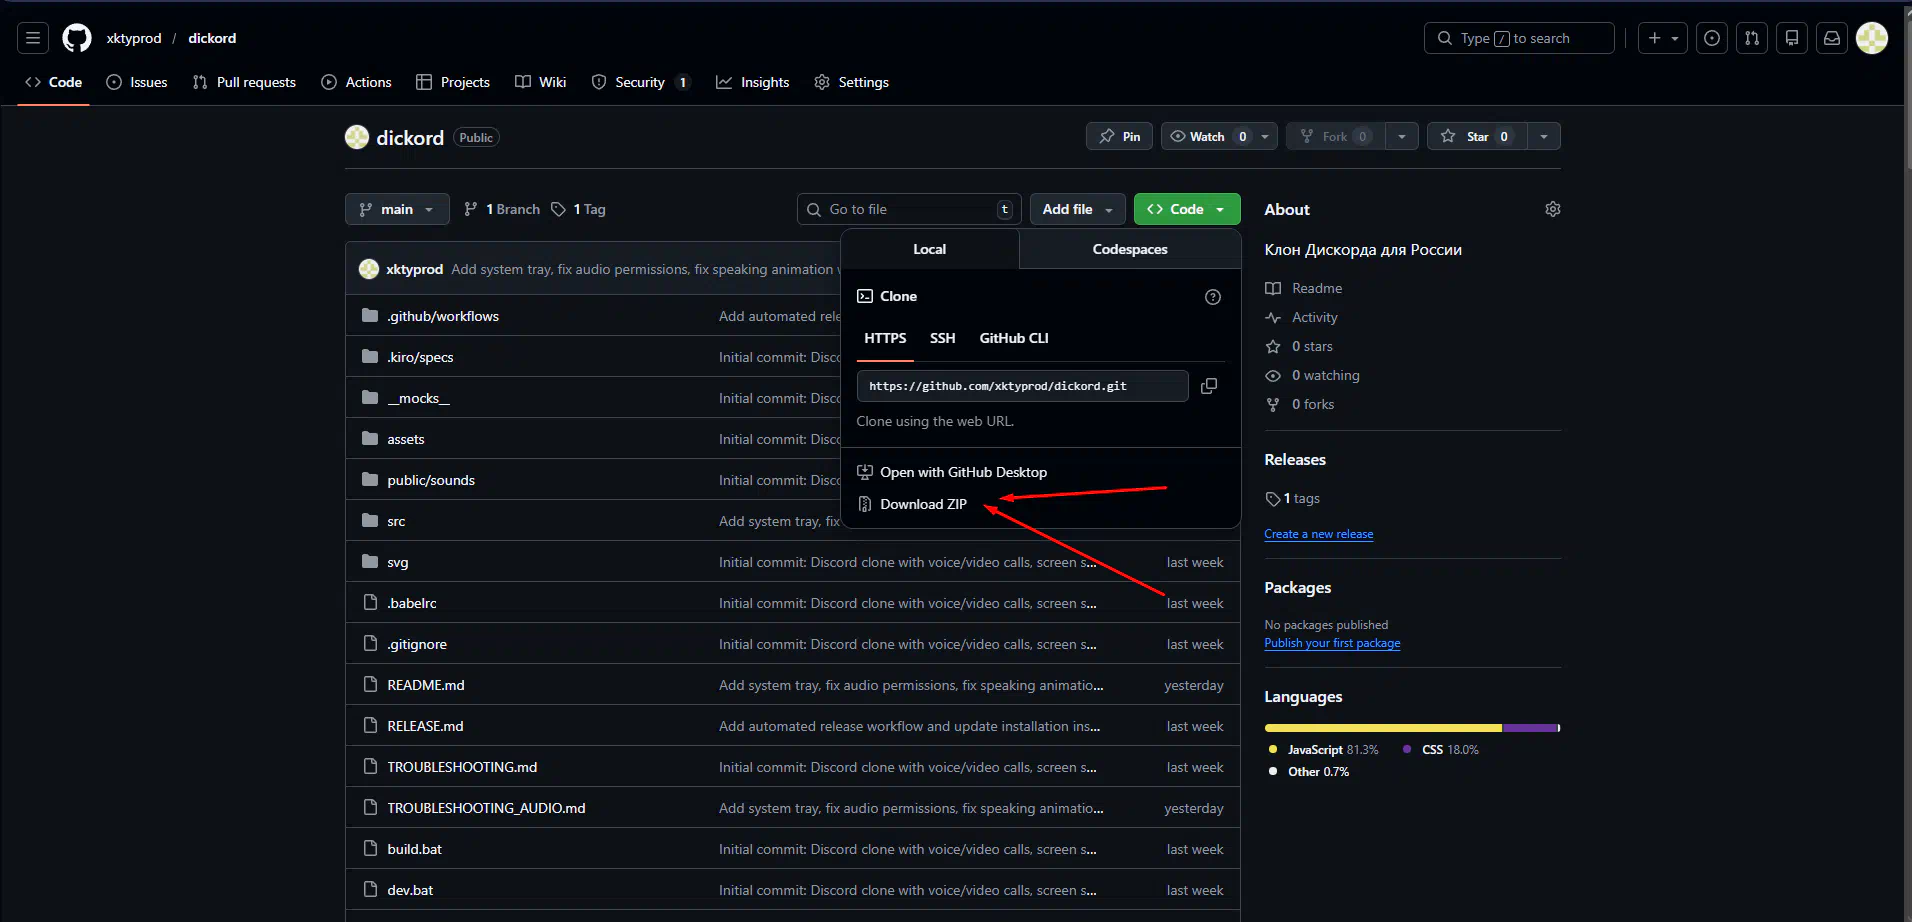Expand the main branch selector

click(x=396, y=209)
